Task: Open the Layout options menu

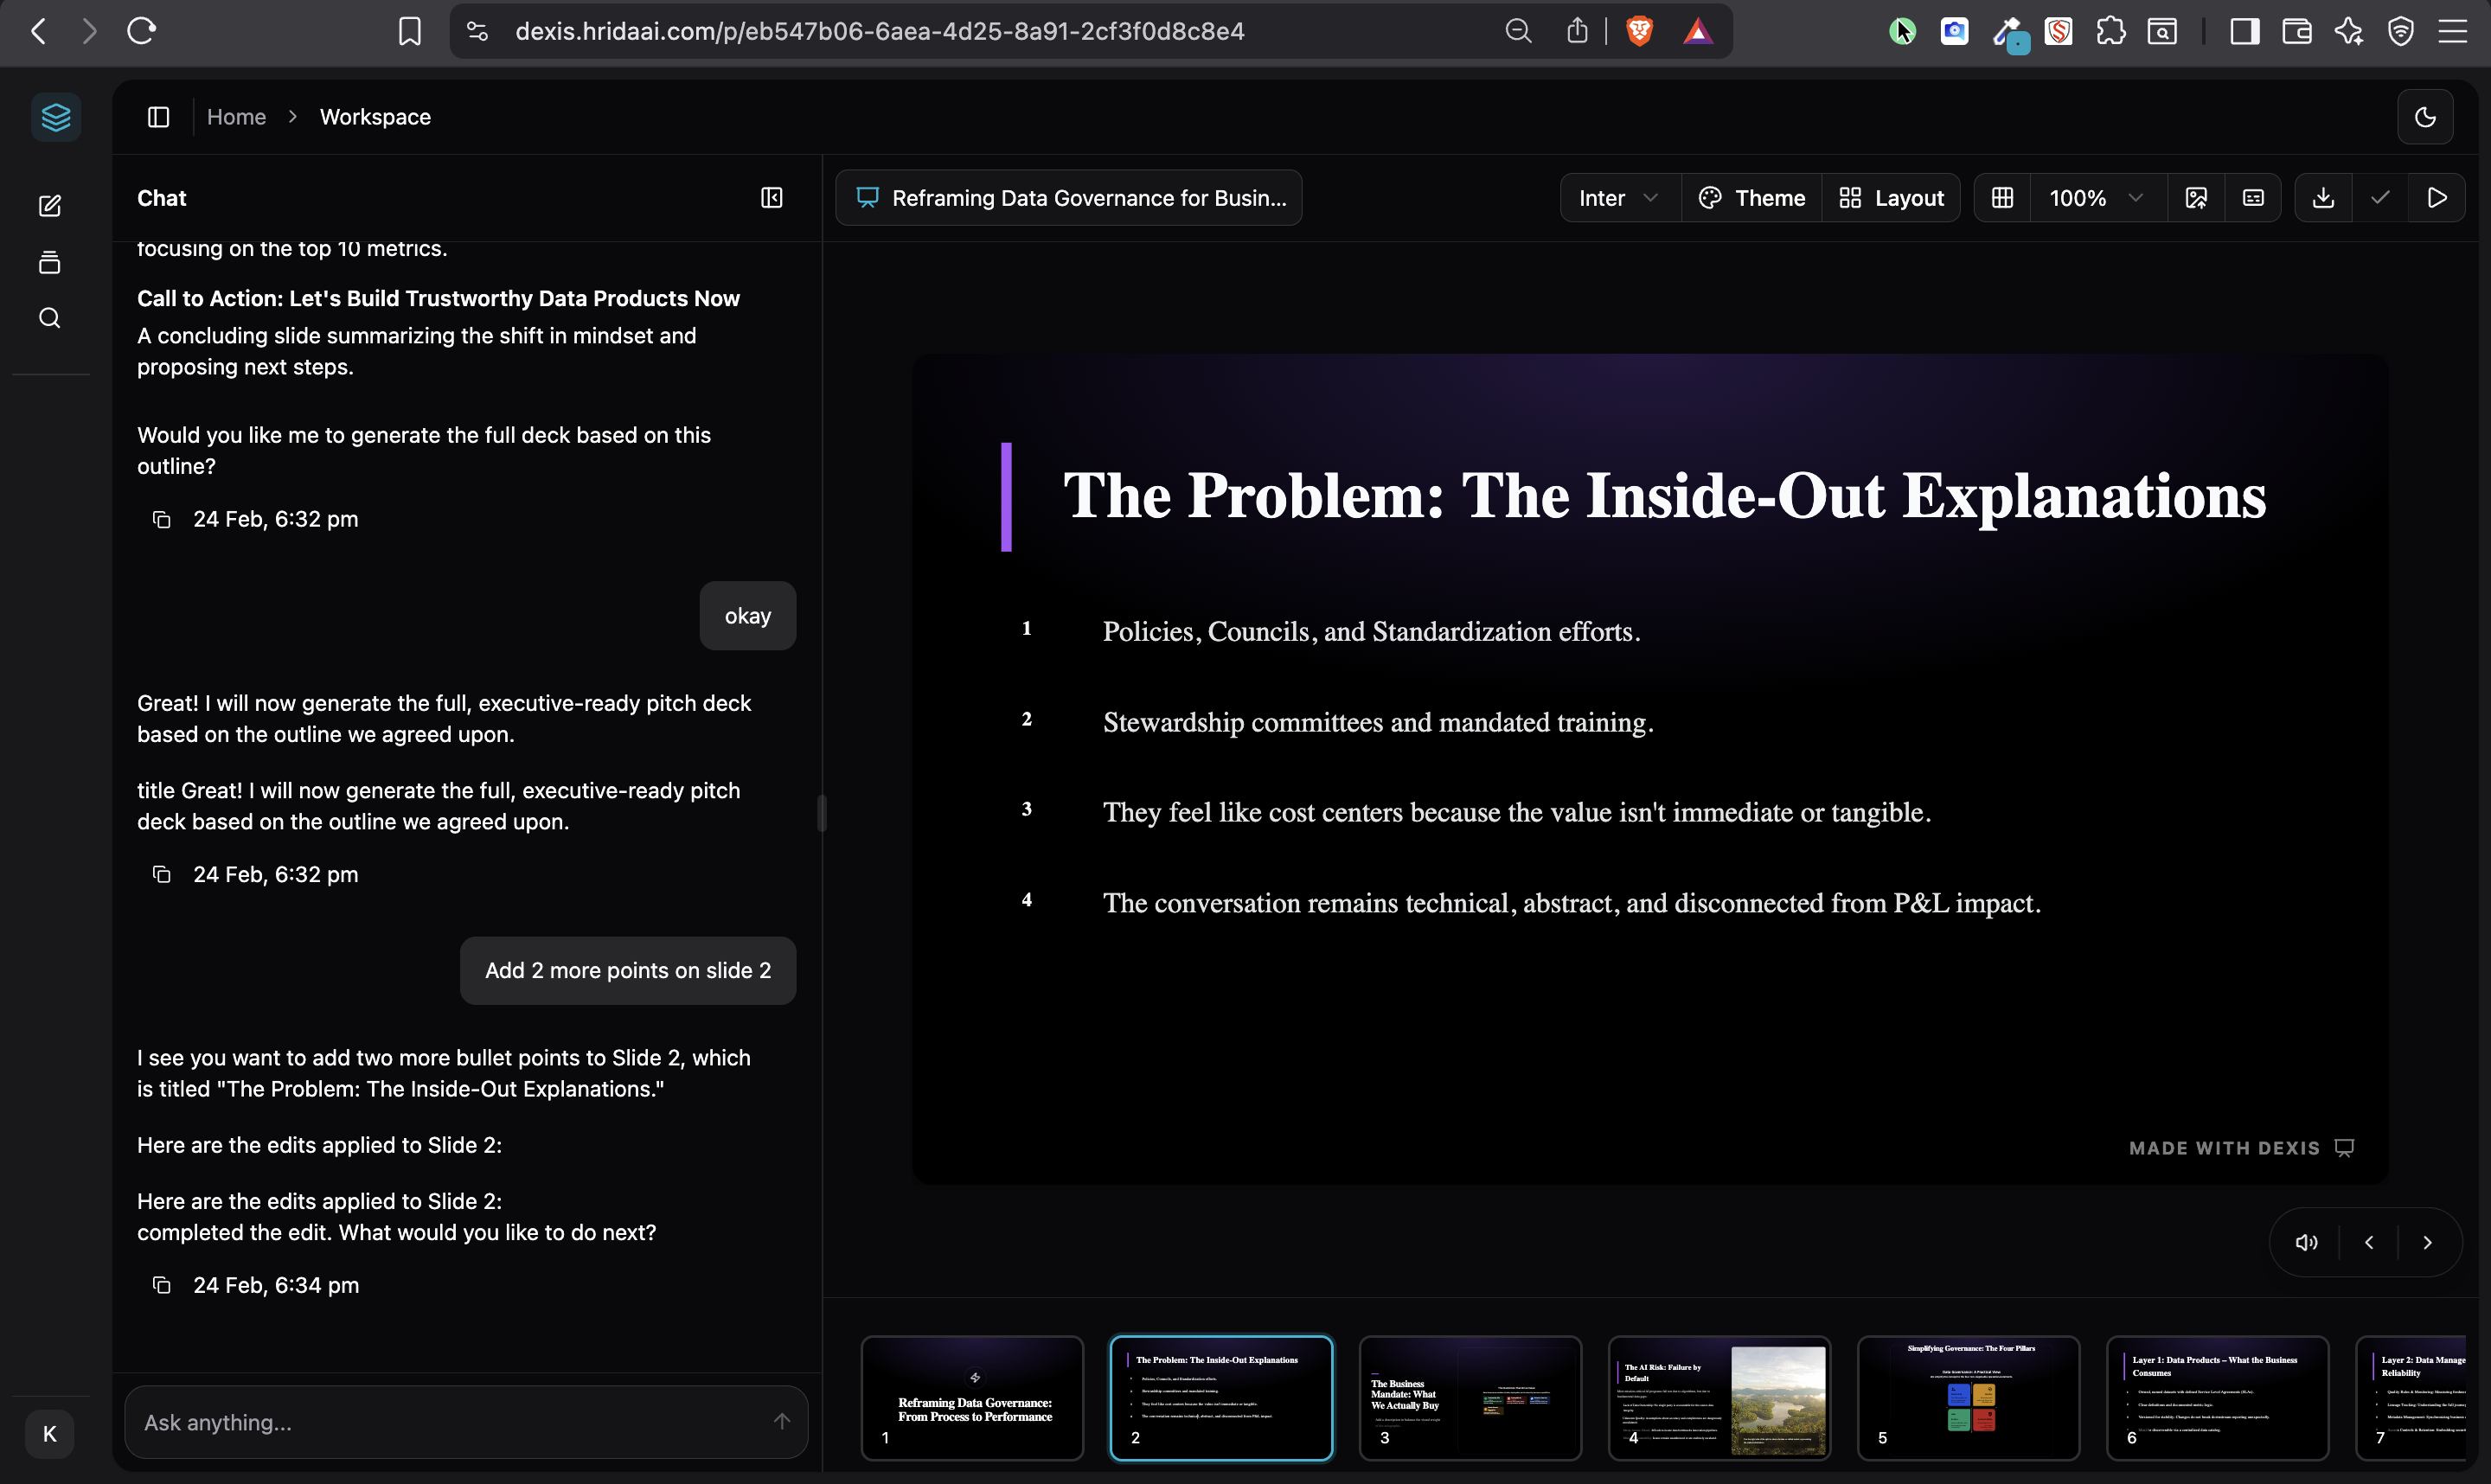Action: pyautogui.click(x=1891, y=198)
